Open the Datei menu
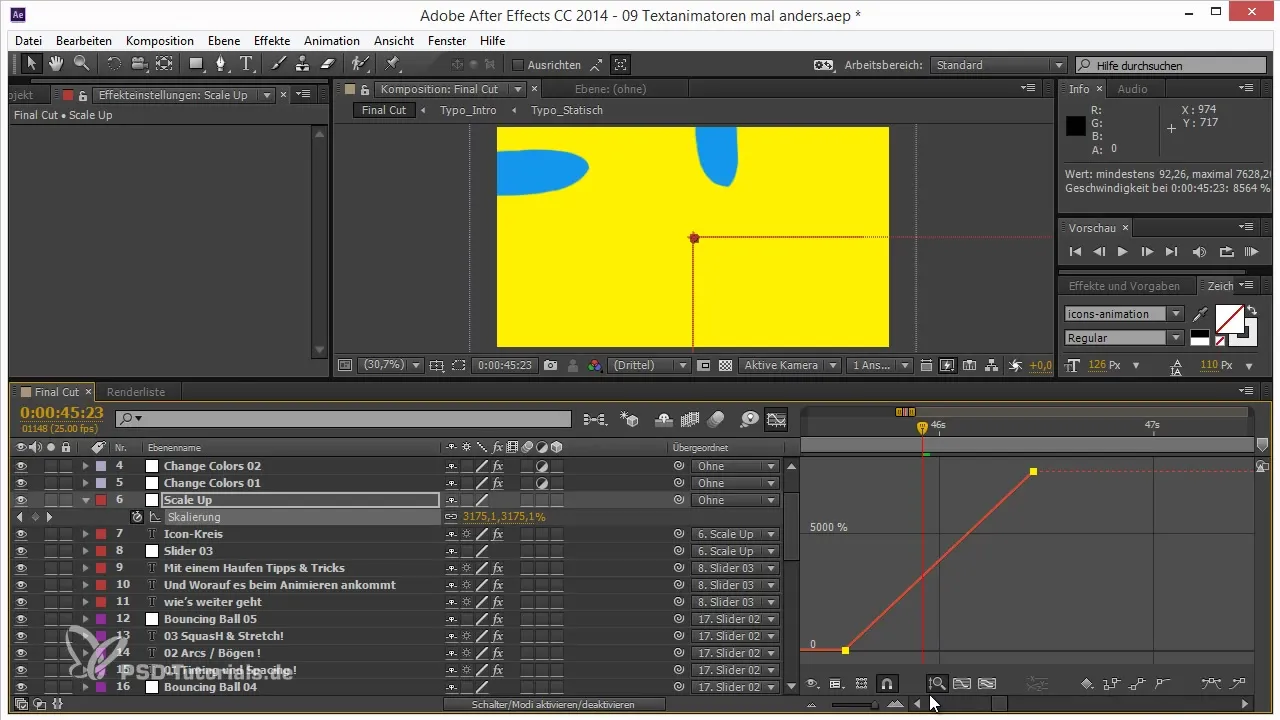 tap(29, 41)
